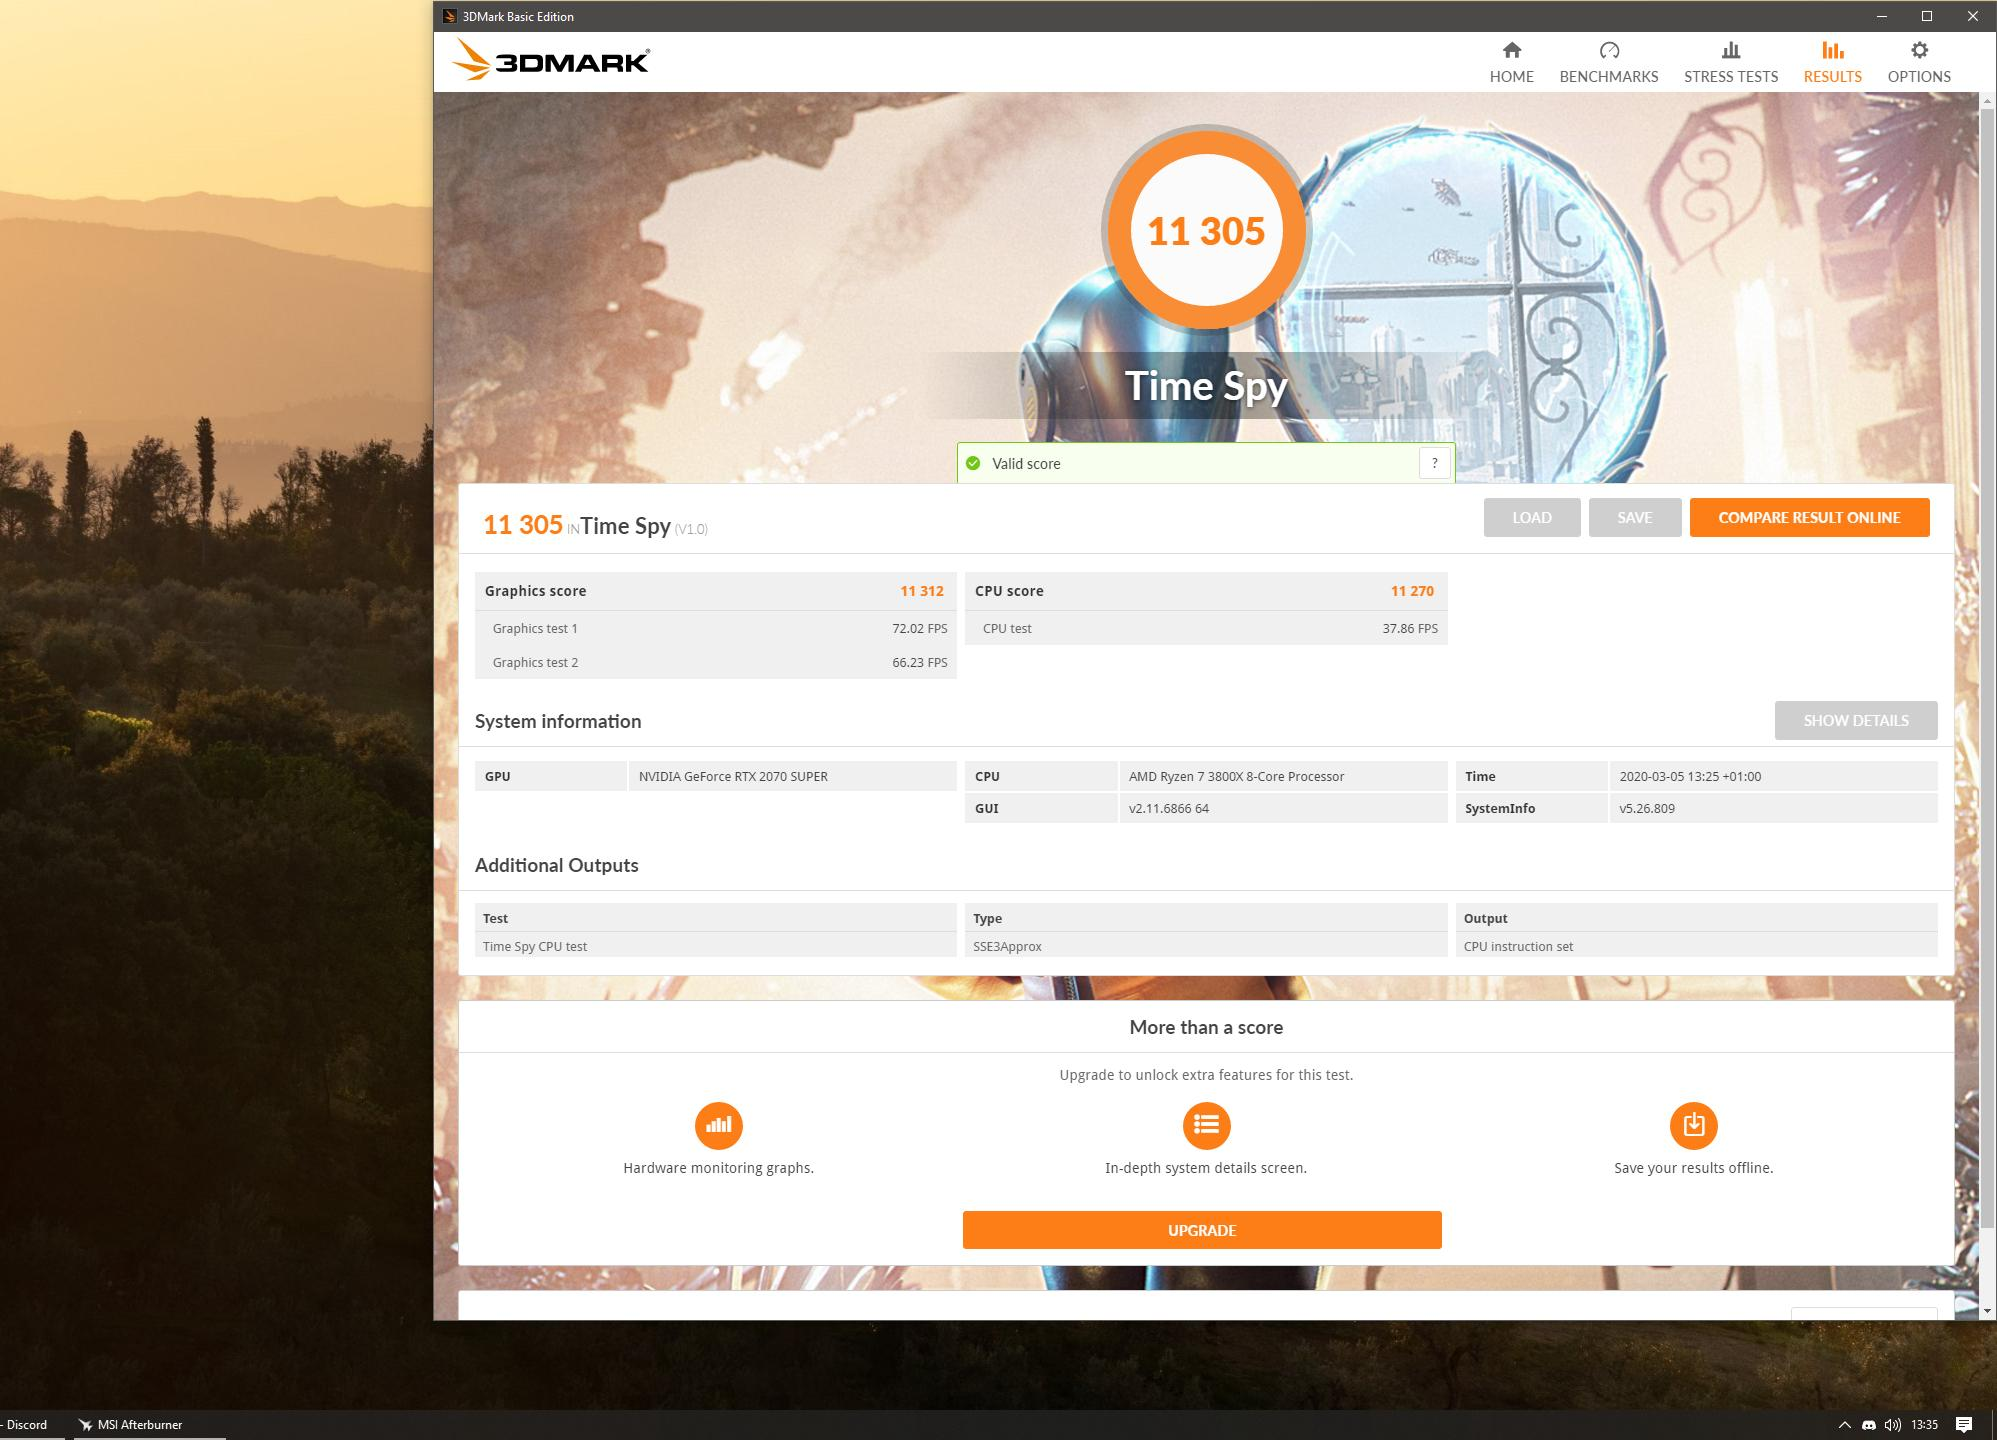This screenshot has width=1997, height=1440.
Task: Open the Home section house icon
Action: 1511,51
